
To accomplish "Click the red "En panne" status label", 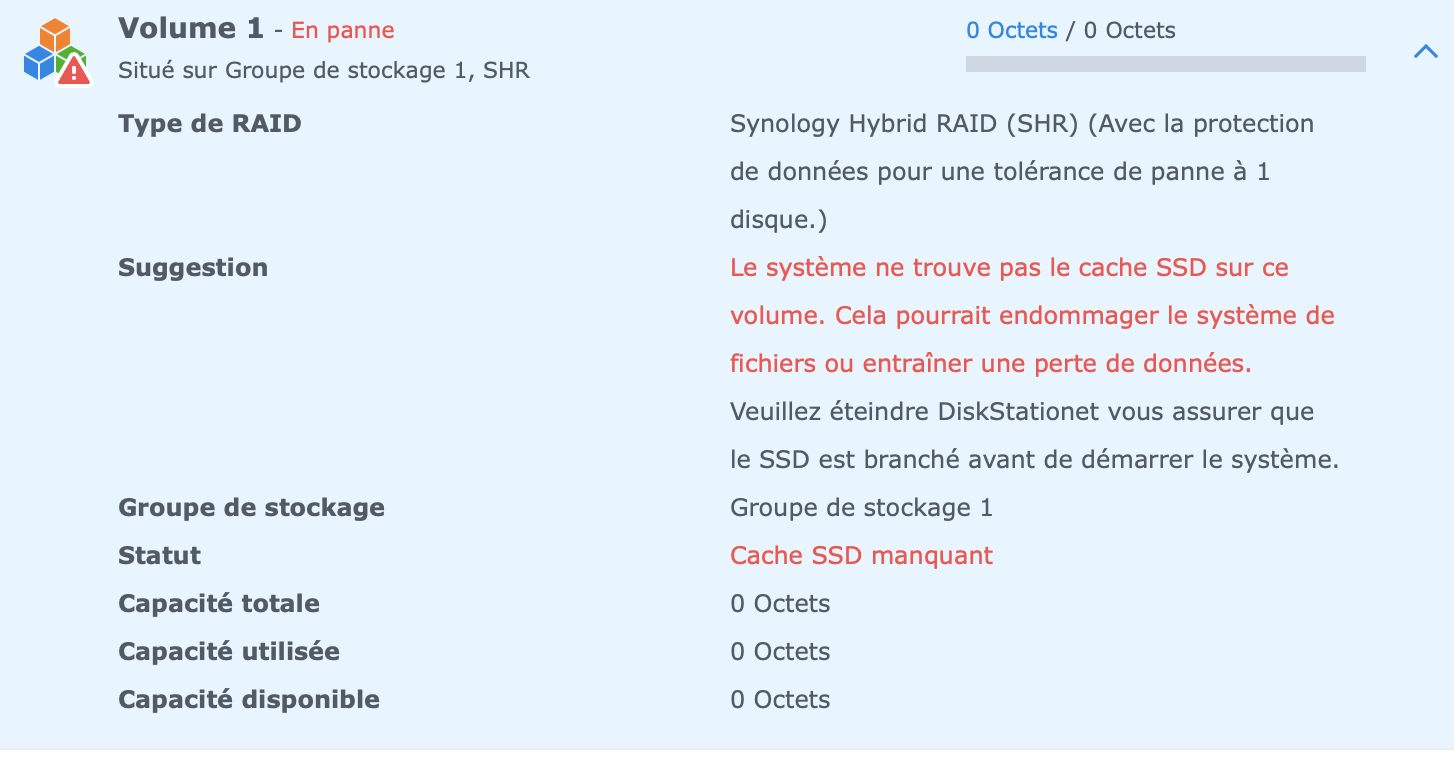I will (343, 31).
